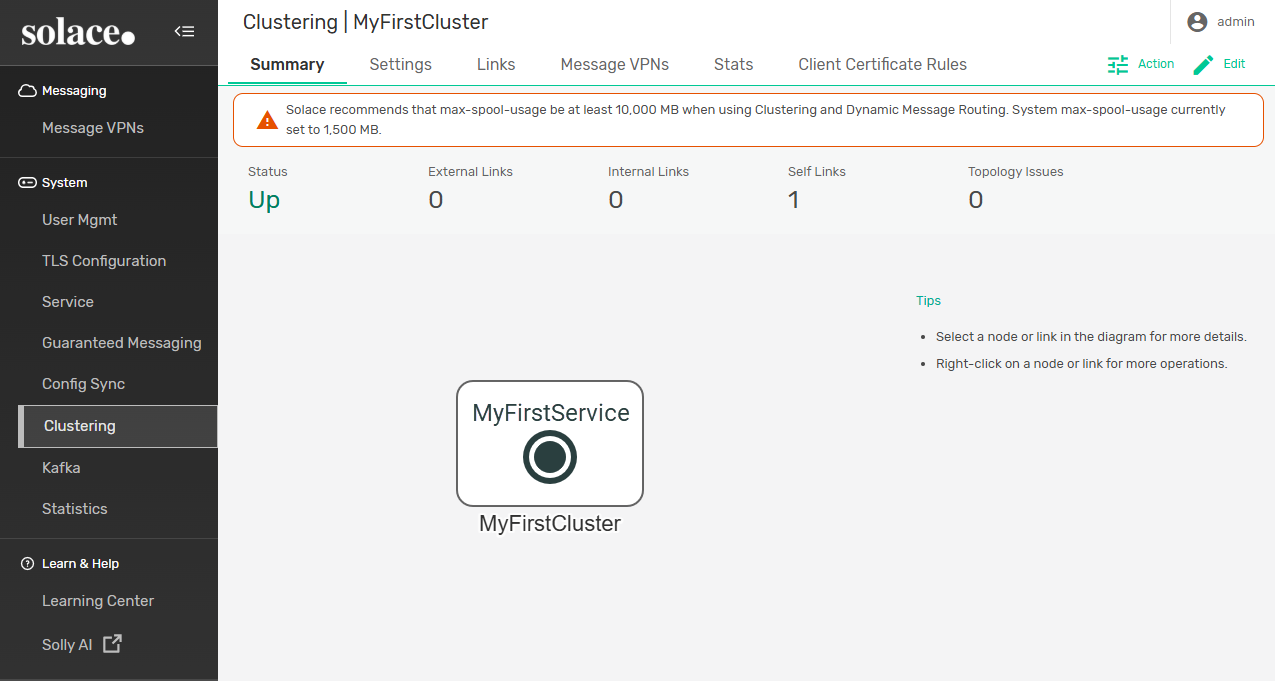Open the admin user account icon
Screen dimensions: 1275x681
(x=1197, y=22)
